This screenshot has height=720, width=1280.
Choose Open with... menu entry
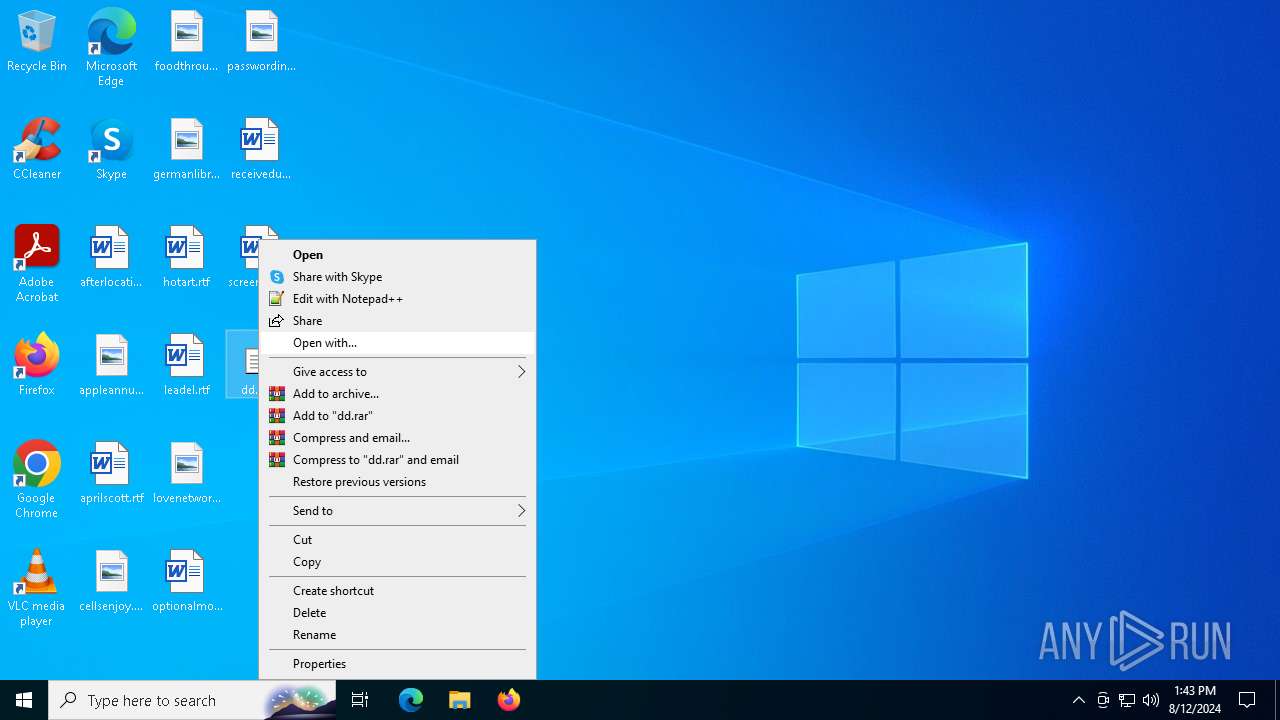[x=397, y=343]
